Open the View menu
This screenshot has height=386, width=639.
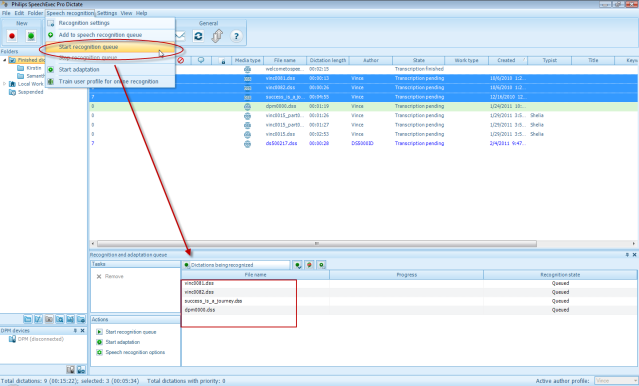click(x=126, y=13)
